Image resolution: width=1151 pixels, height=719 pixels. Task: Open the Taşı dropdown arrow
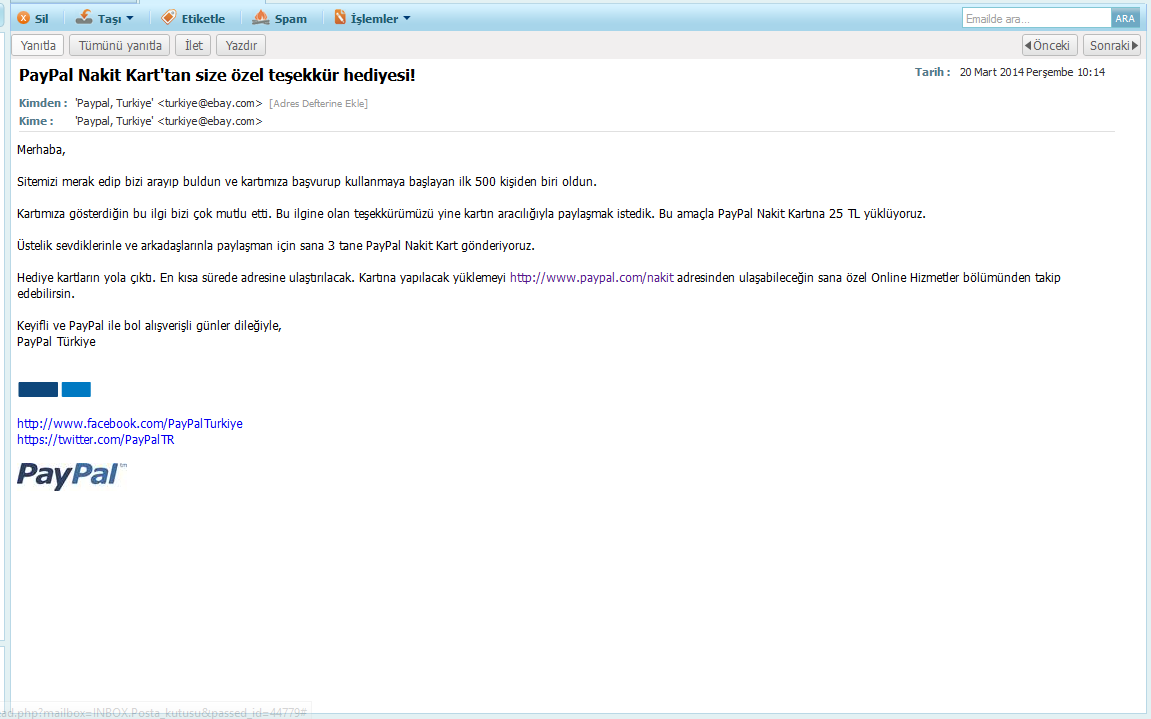(130, 18)
